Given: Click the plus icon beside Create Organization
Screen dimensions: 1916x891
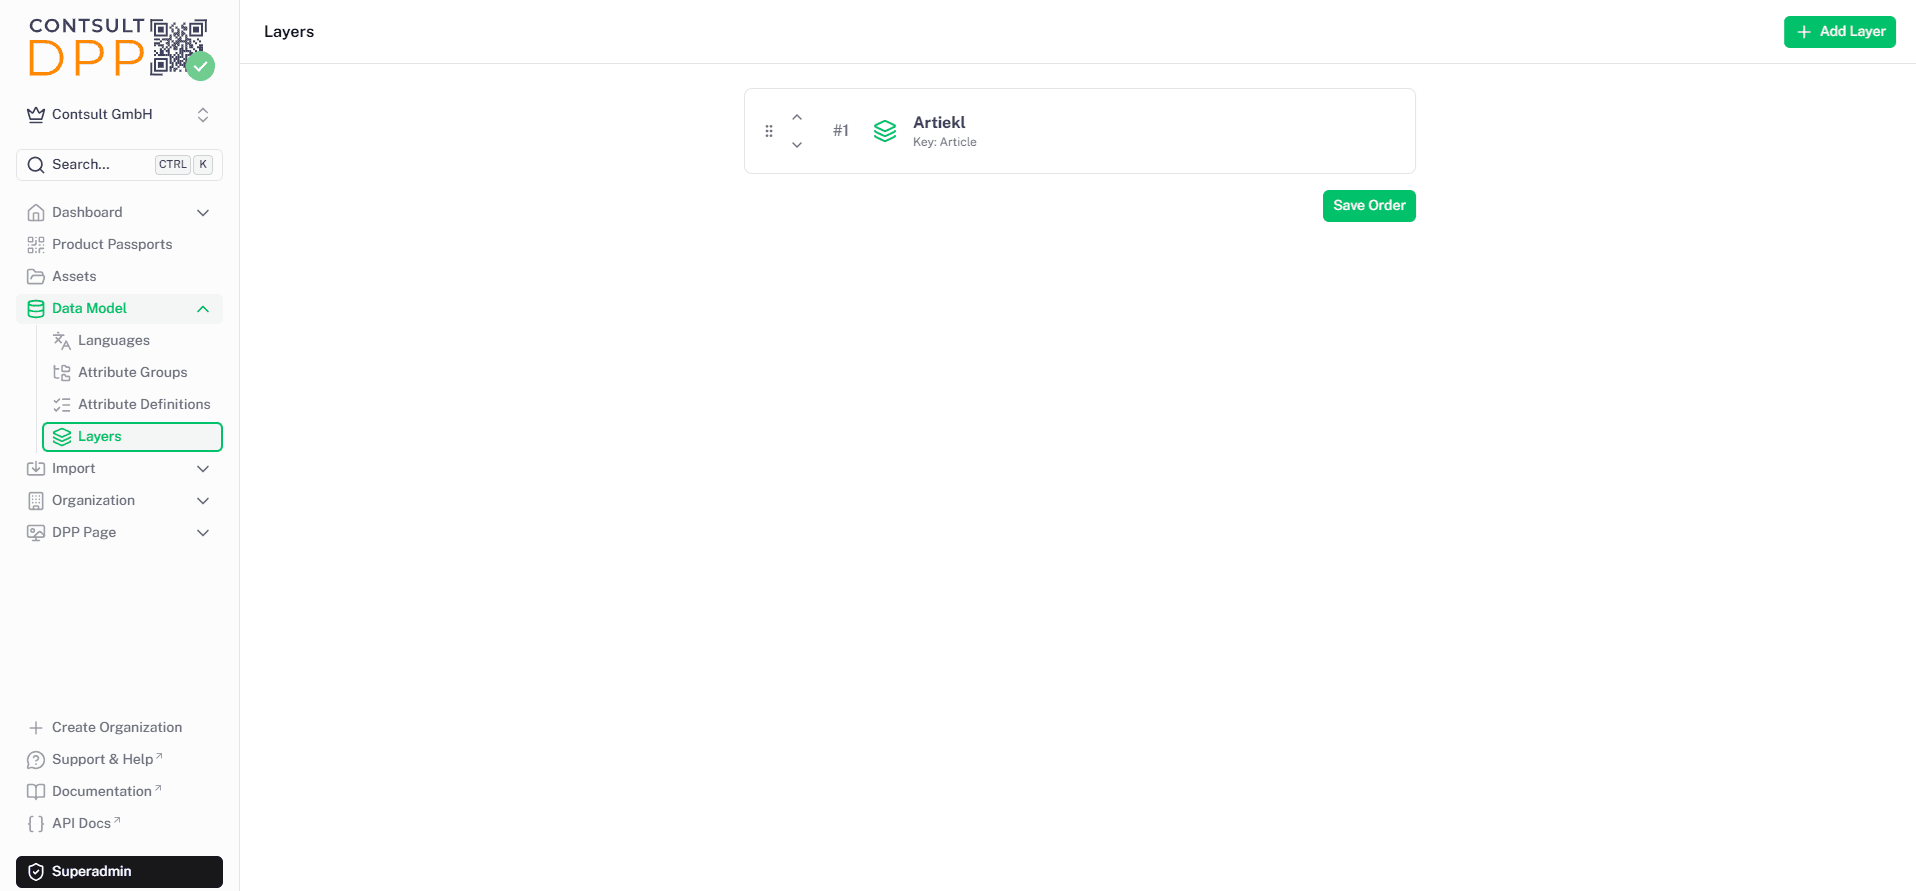Looking at the screenshot, I should pos(36,728).
